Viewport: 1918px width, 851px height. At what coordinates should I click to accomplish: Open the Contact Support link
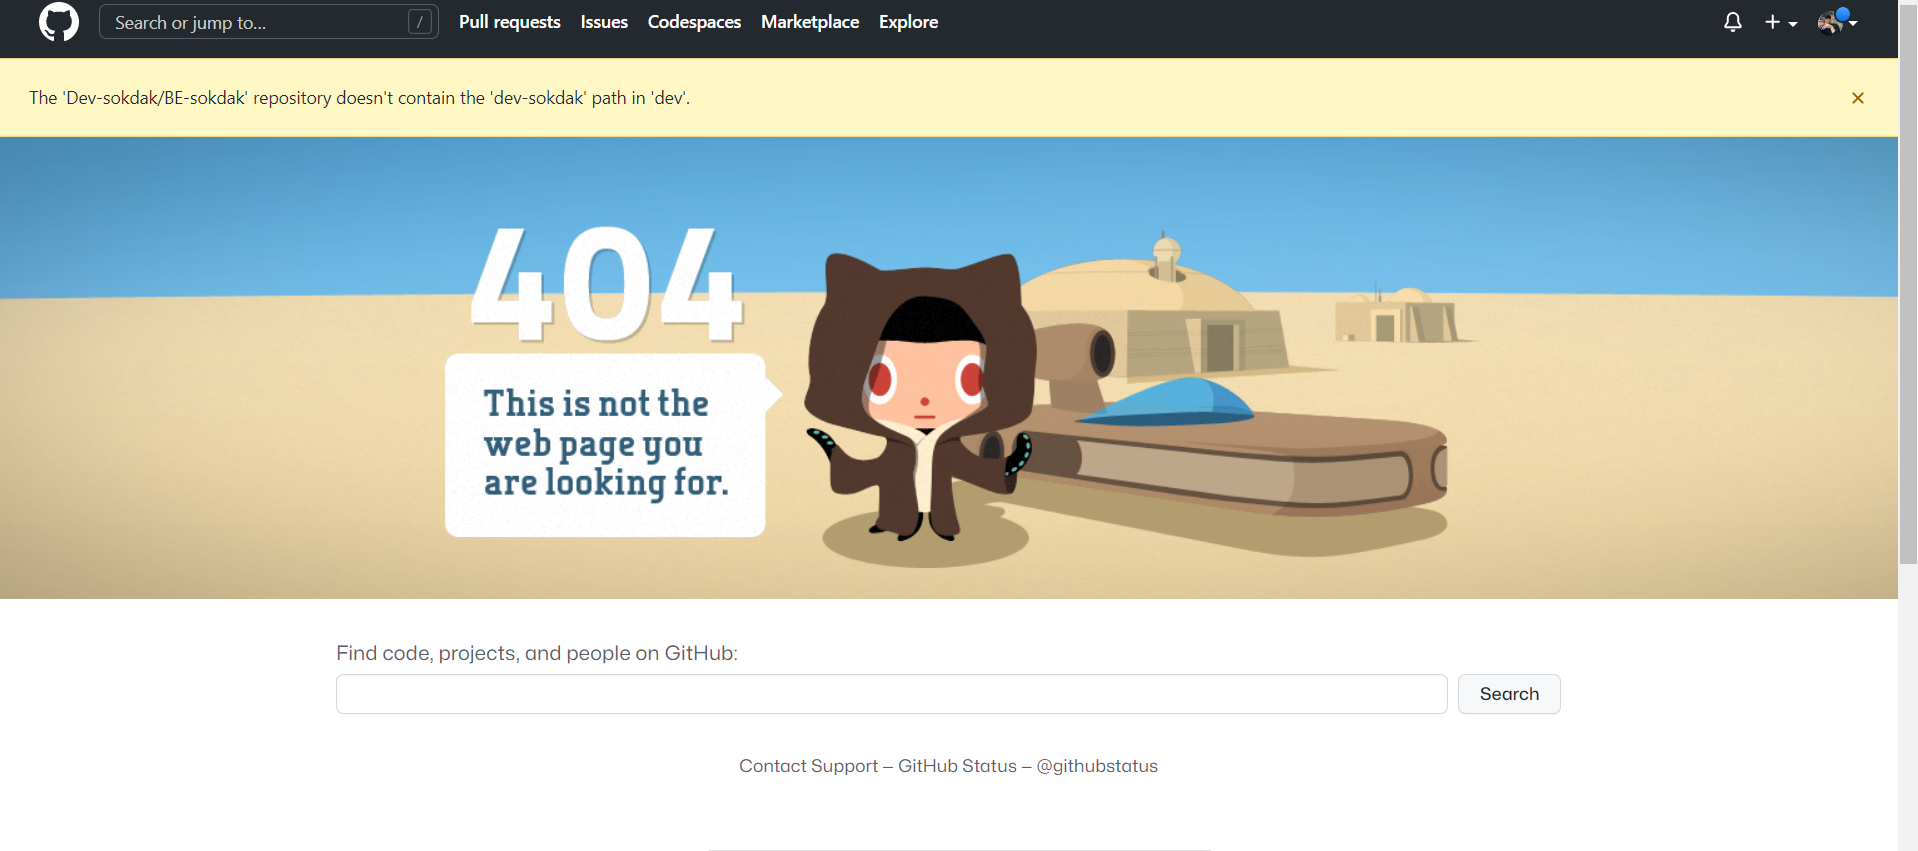point(808,766)
